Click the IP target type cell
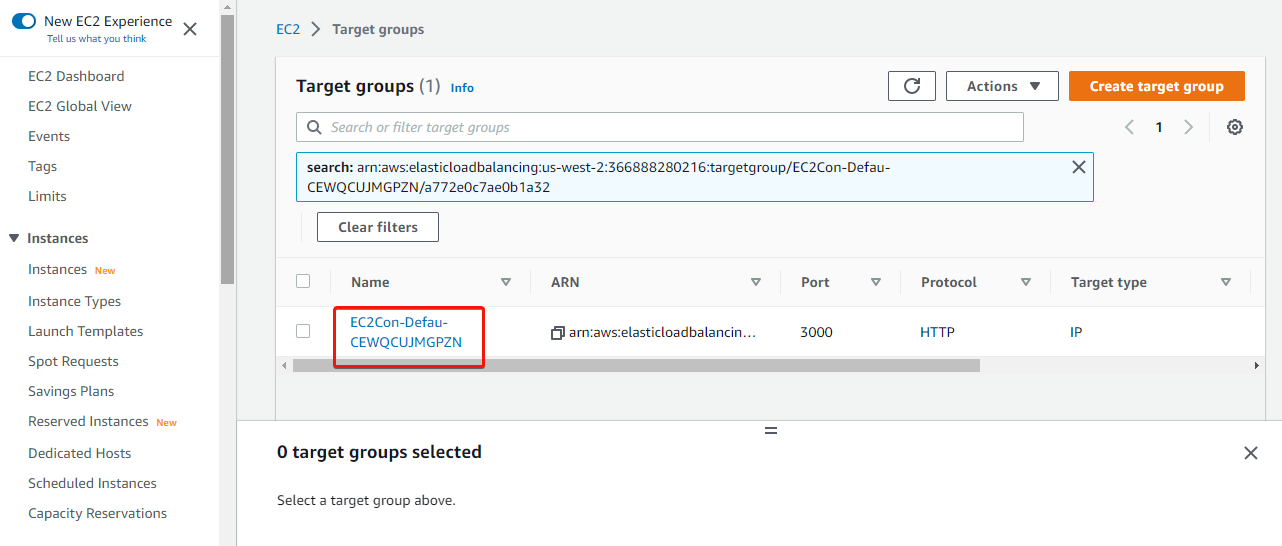This screenshot has width=1282, height=546. [1076, 332]
